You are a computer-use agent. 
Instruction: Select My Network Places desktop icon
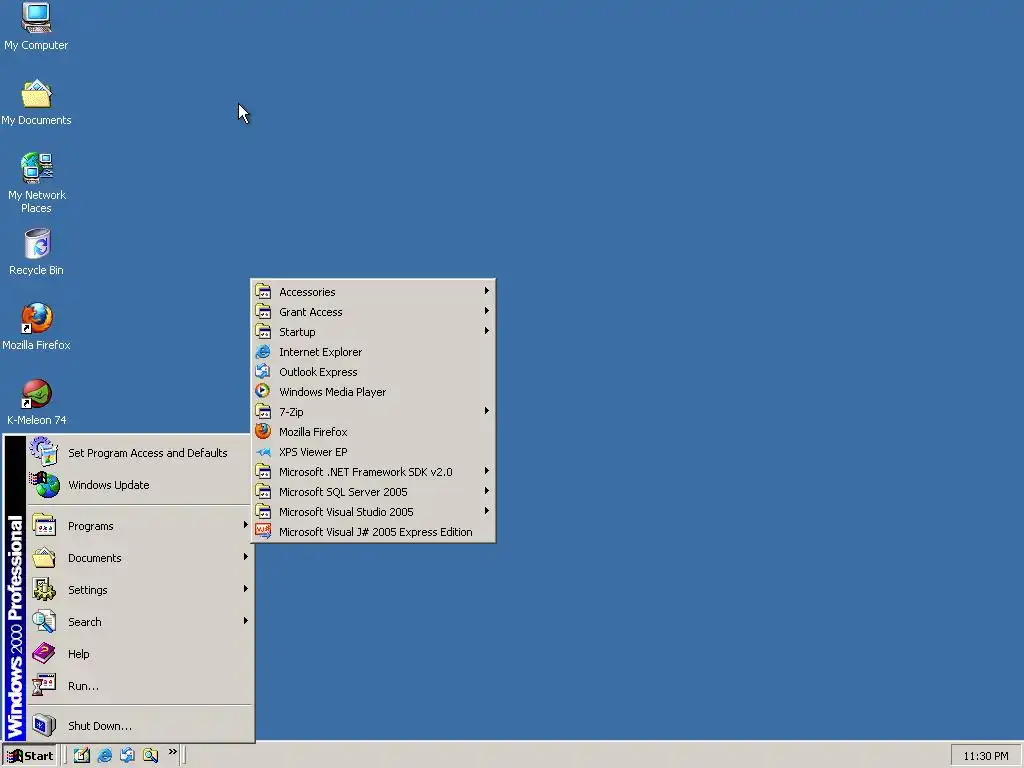[x=36, y=184]
